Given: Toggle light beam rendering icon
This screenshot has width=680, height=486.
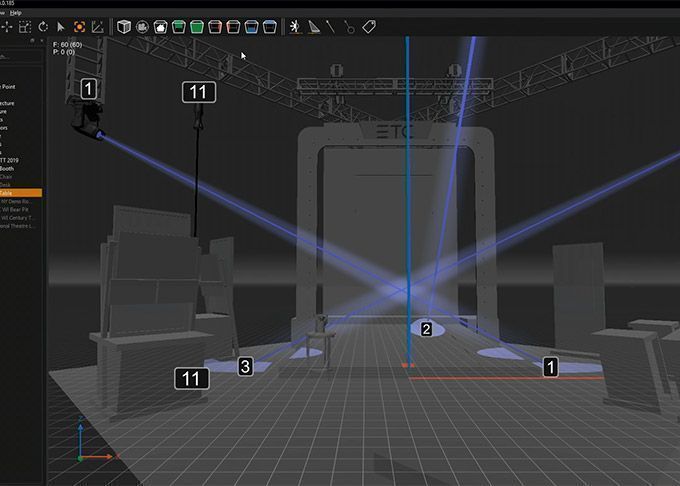Looking at the screenshot, I should click(295, 27).
